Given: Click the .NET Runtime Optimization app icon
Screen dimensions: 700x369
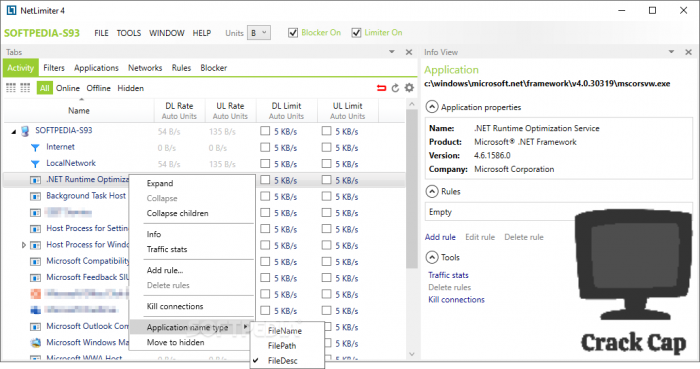Looking at the screenshot, I should [35, 180].
